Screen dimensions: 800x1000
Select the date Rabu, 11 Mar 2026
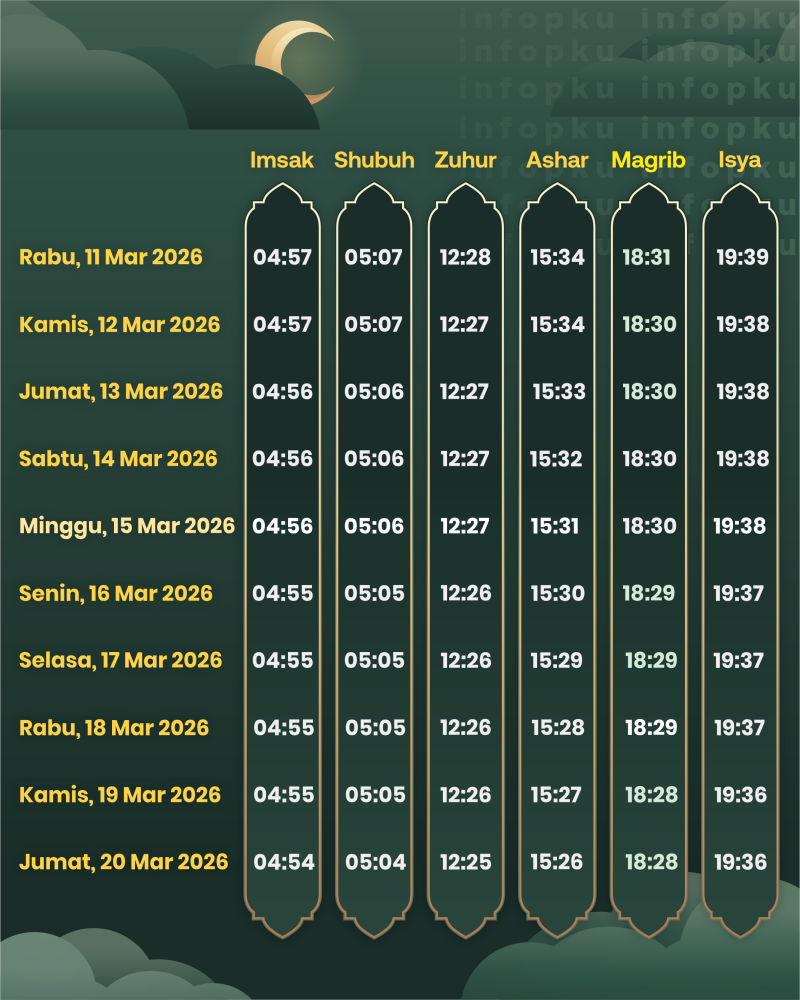click(x=110, y=257)
